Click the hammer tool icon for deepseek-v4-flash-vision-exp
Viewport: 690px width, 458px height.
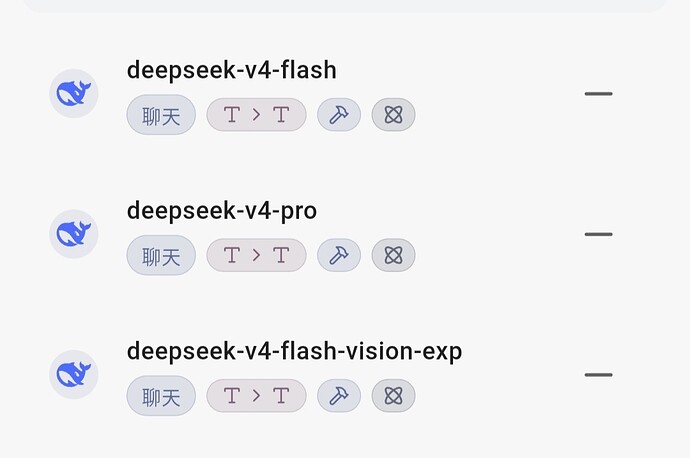tap(339, 396)
